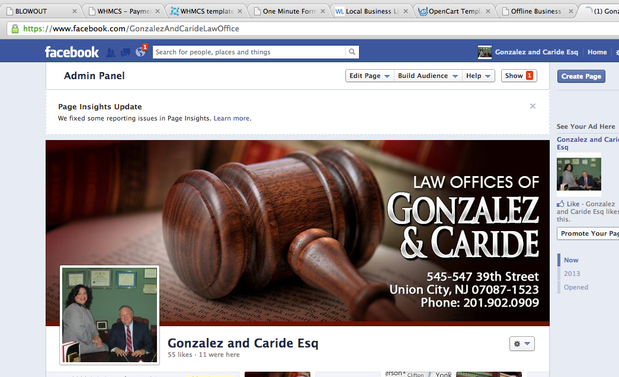Click the Facebook logo
The image size is (619, 377).
pyautogui.click(x=71, y=52)
